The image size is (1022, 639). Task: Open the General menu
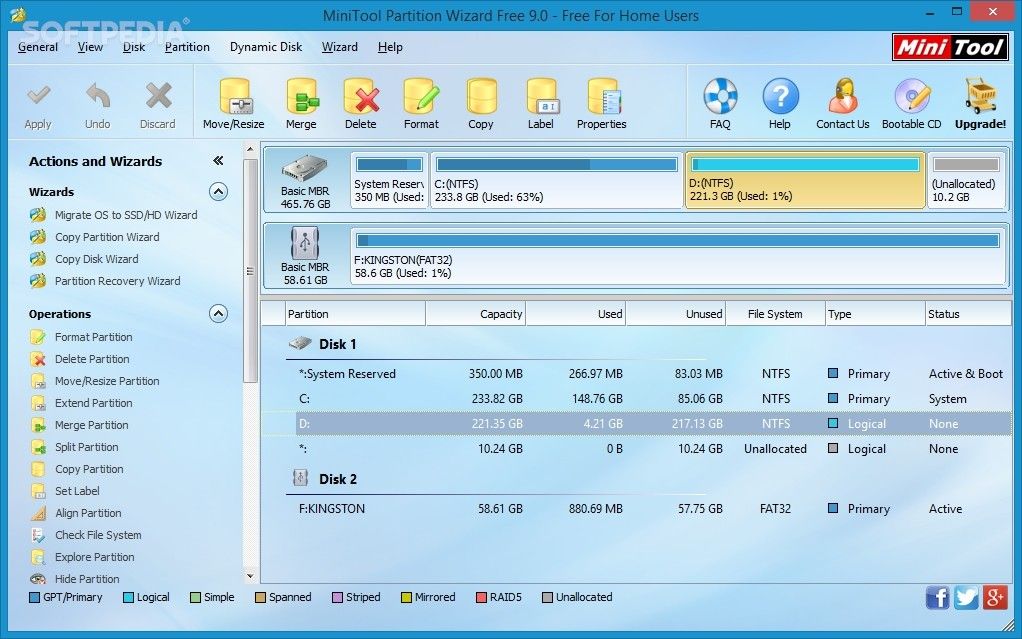point(38,47)
